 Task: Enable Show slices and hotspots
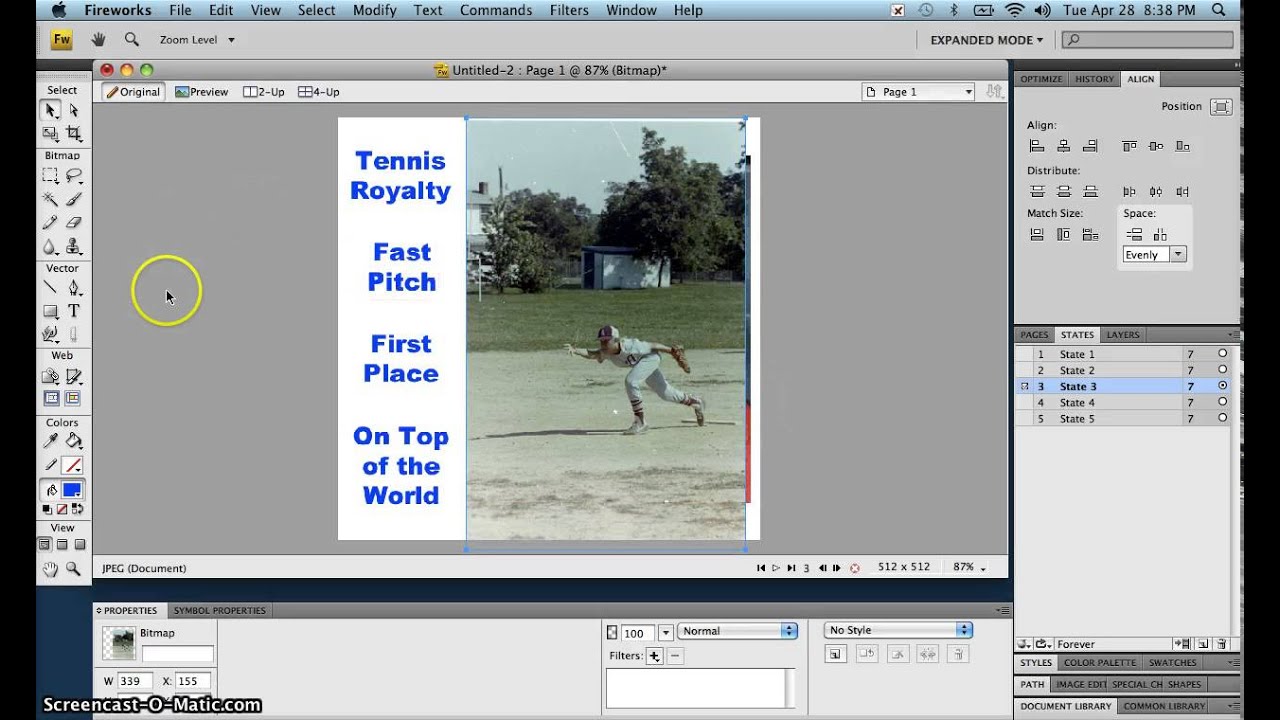point(73,398)
